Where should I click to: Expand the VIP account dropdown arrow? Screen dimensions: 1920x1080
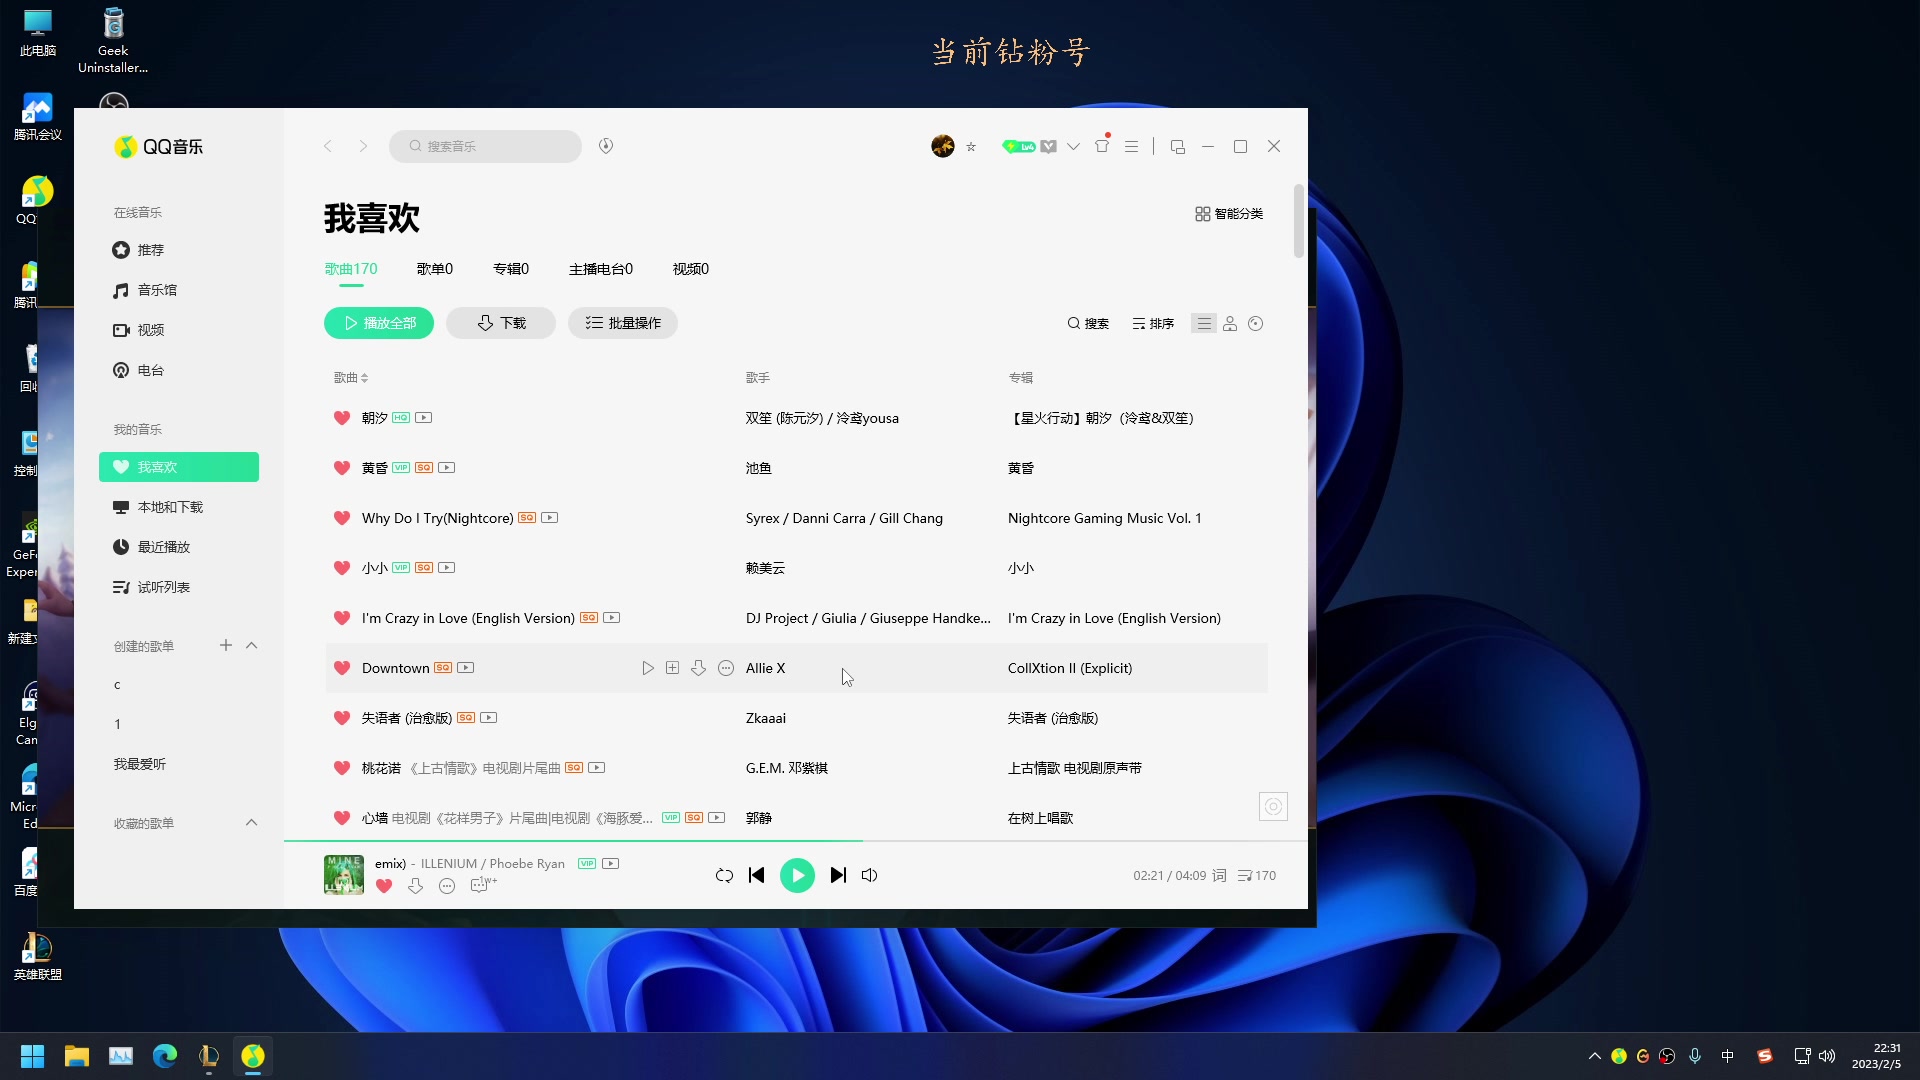[1072, 146]
